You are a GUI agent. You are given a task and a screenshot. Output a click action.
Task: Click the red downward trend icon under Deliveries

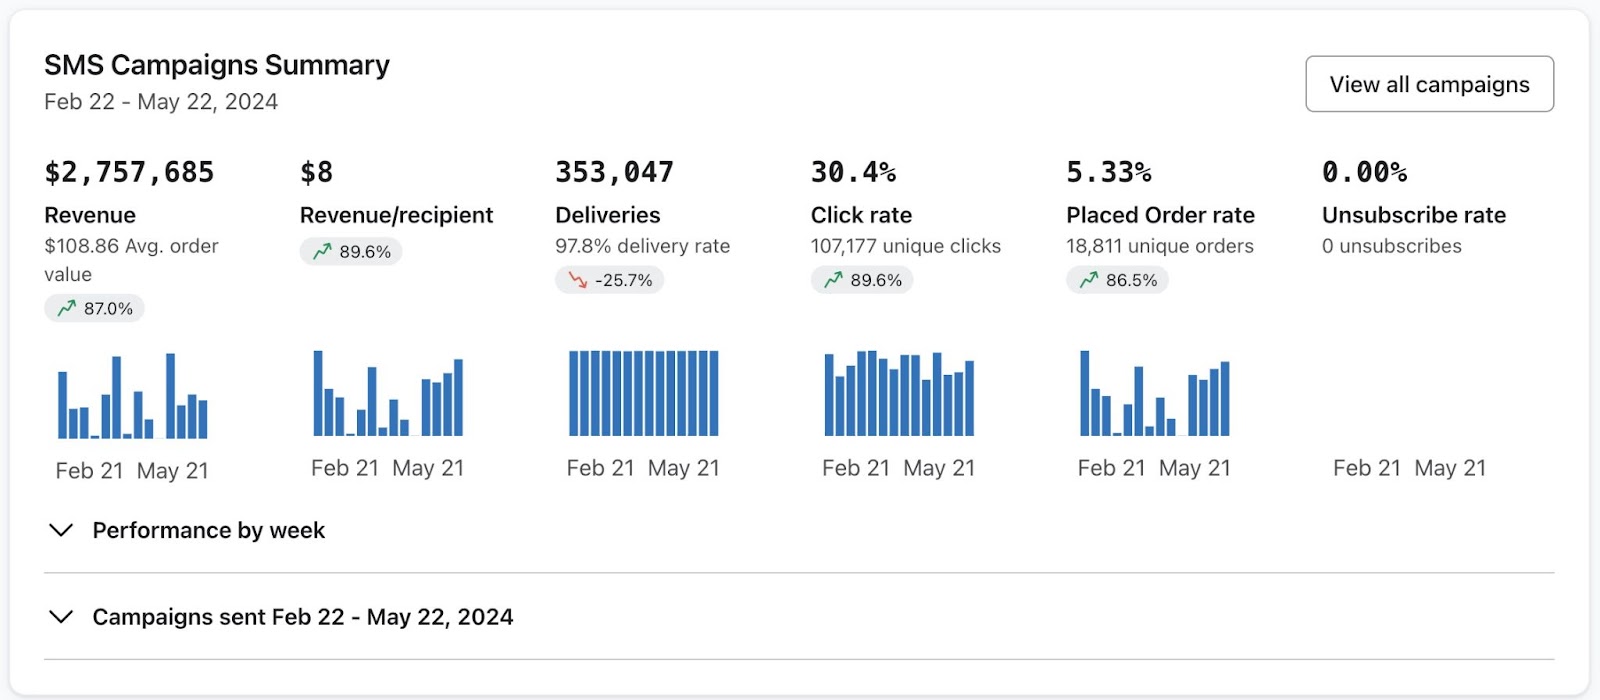[x=578, y=280]
